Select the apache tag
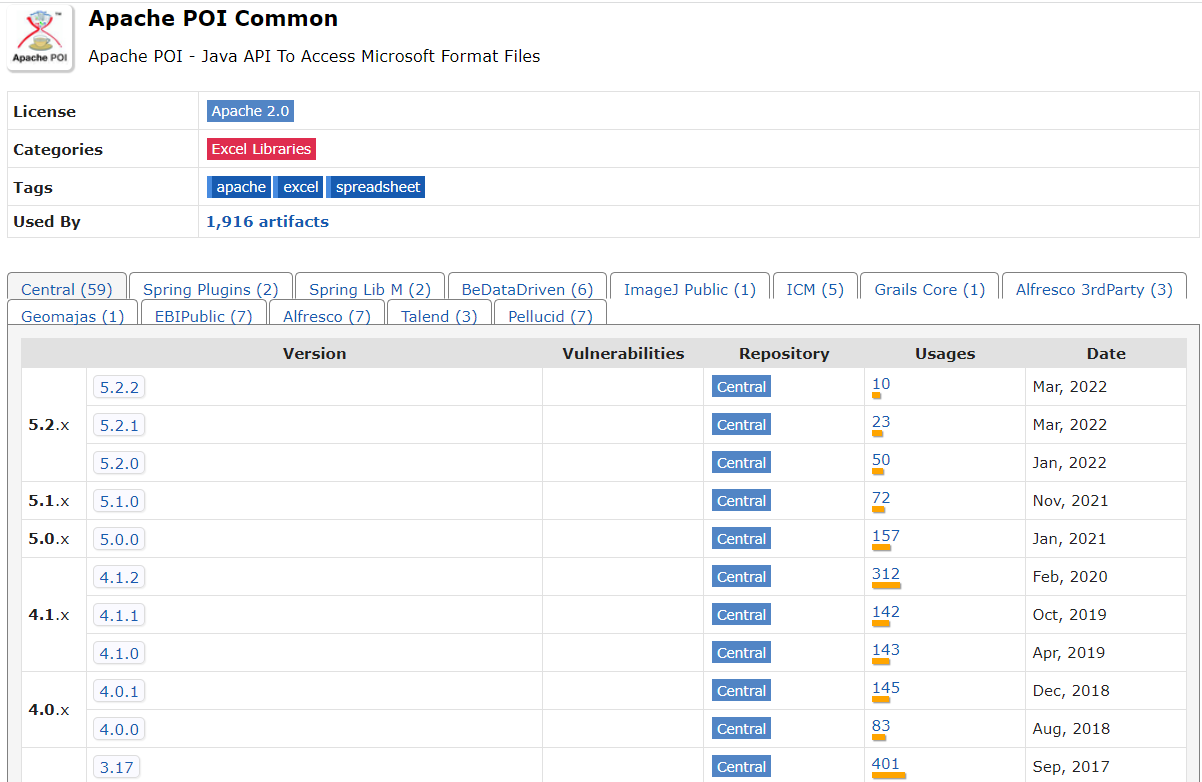Image resolution: width=1202 pixels, height=782 pixels. [239, 187]
